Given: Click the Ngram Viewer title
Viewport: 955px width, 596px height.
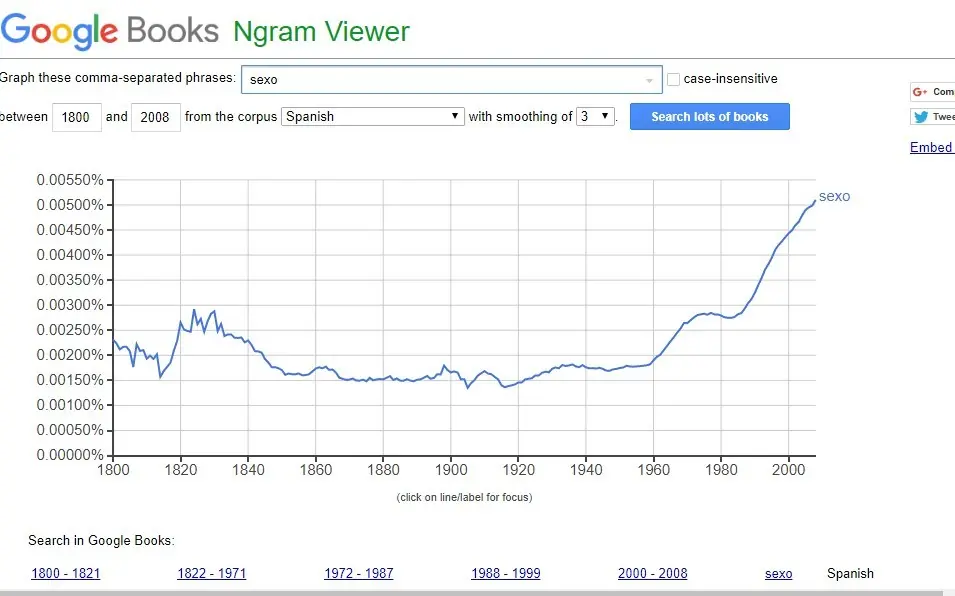Looking at the screenshot, I should point(321,32).
